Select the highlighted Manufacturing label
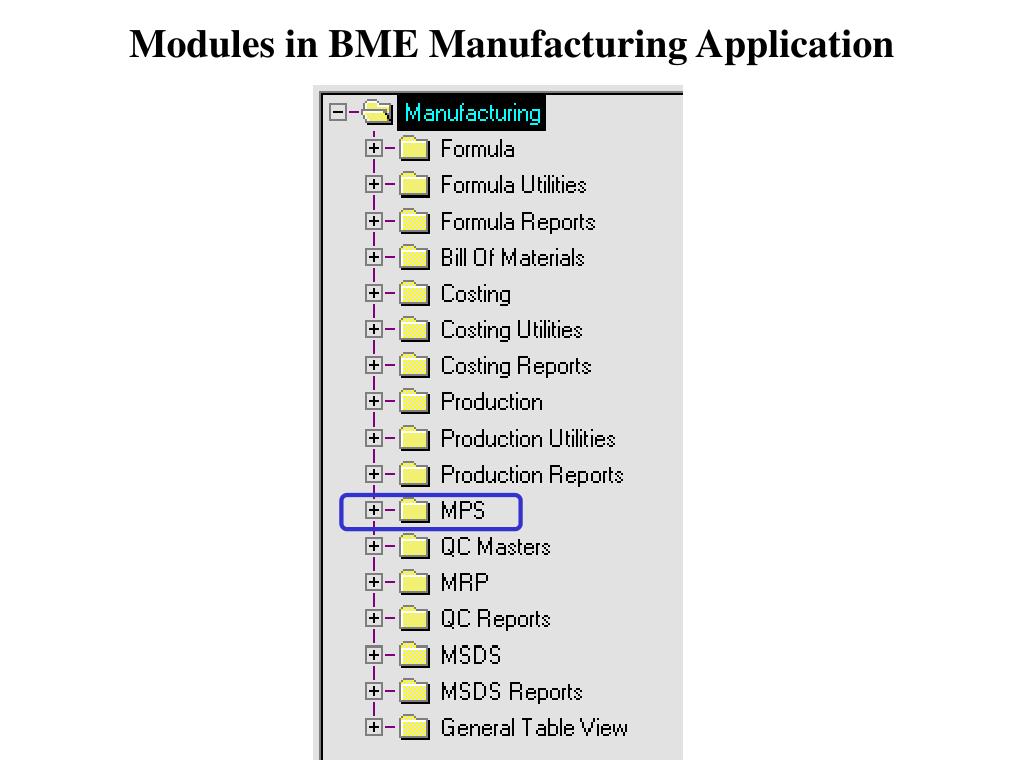This screenshot has width=1024, height=768. [x=472, y=113]
